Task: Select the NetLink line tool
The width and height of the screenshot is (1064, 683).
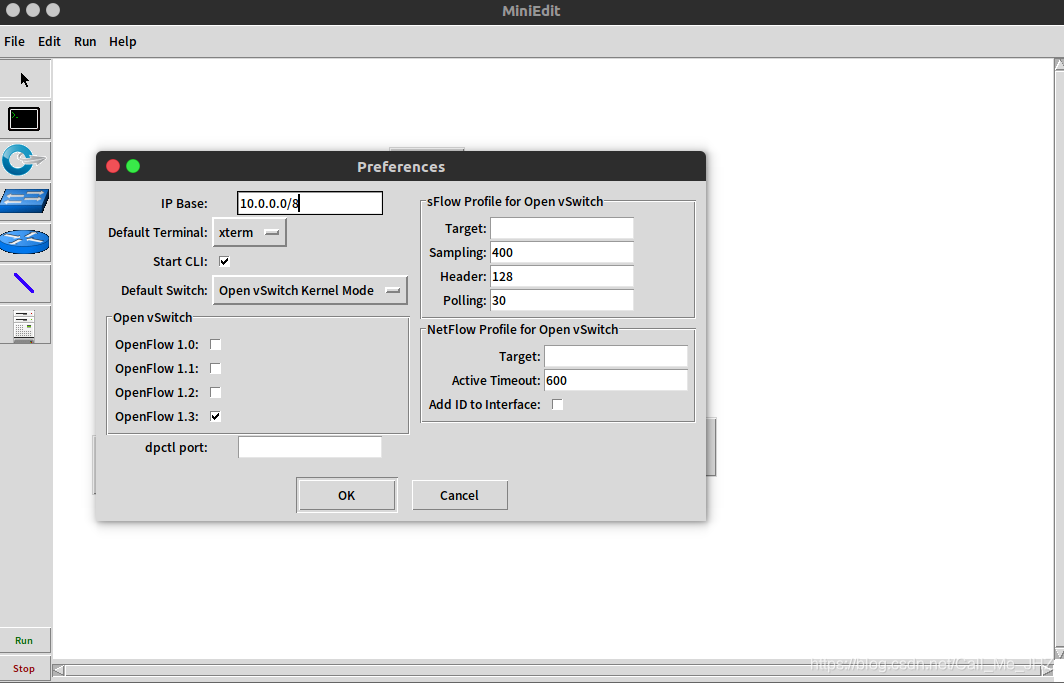Action: tap(25, 283)
